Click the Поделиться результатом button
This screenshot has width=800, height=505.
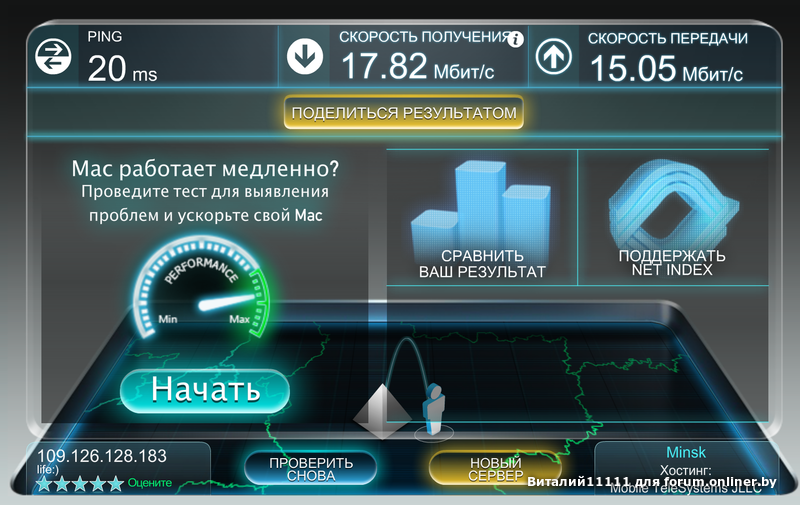[404, 112]
